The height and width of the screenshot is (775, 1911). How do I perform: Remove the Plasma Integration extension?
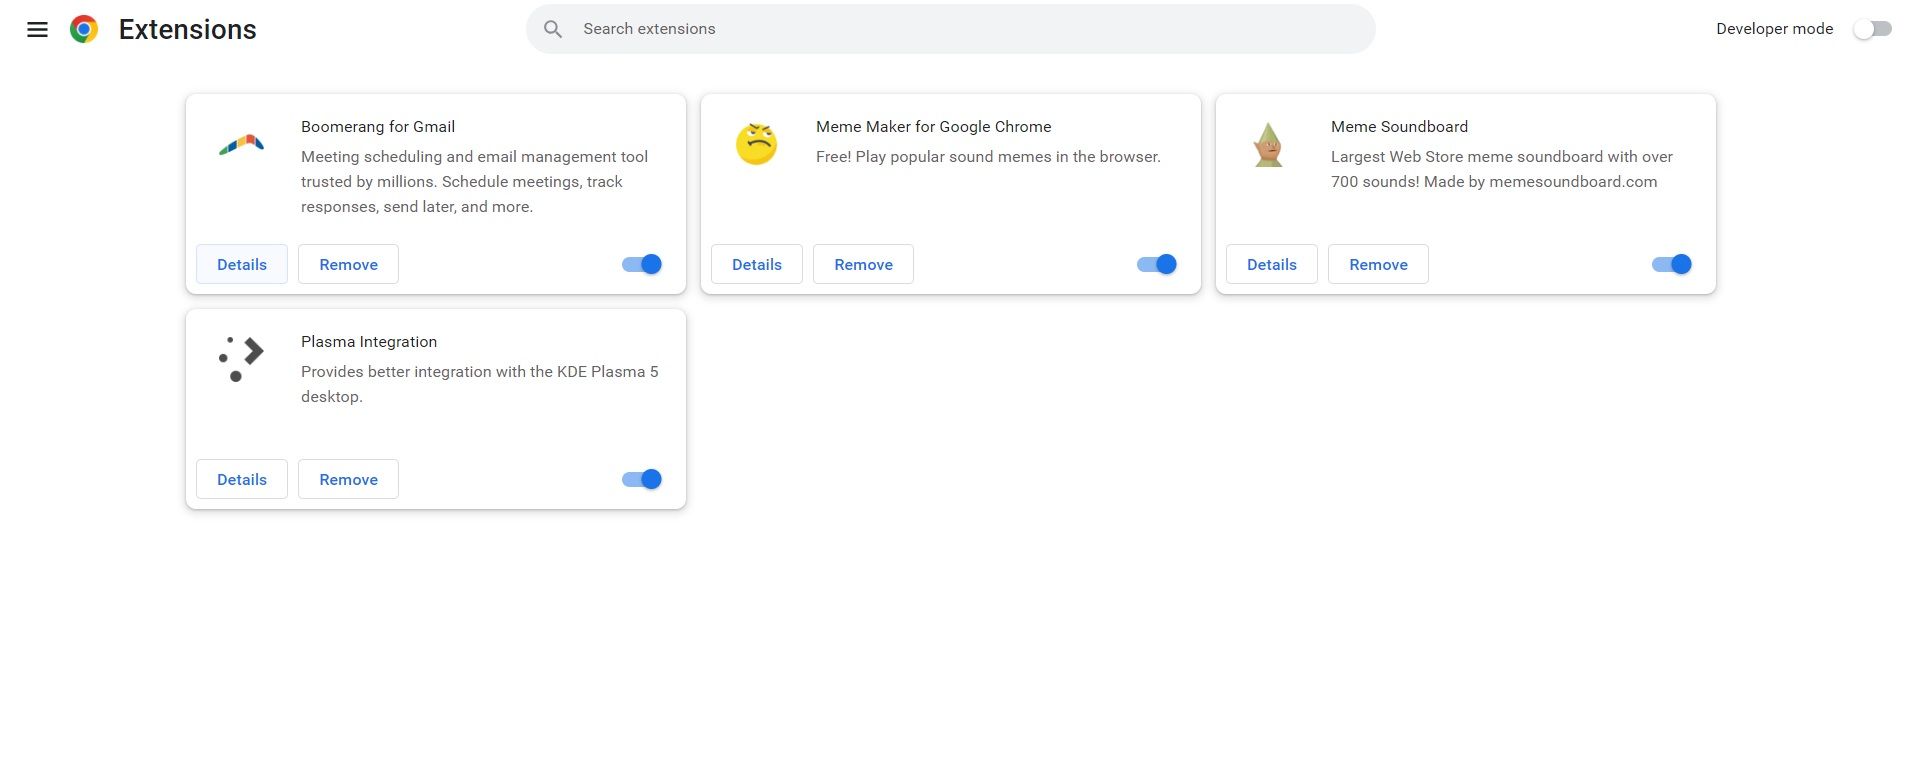point(348,479)
